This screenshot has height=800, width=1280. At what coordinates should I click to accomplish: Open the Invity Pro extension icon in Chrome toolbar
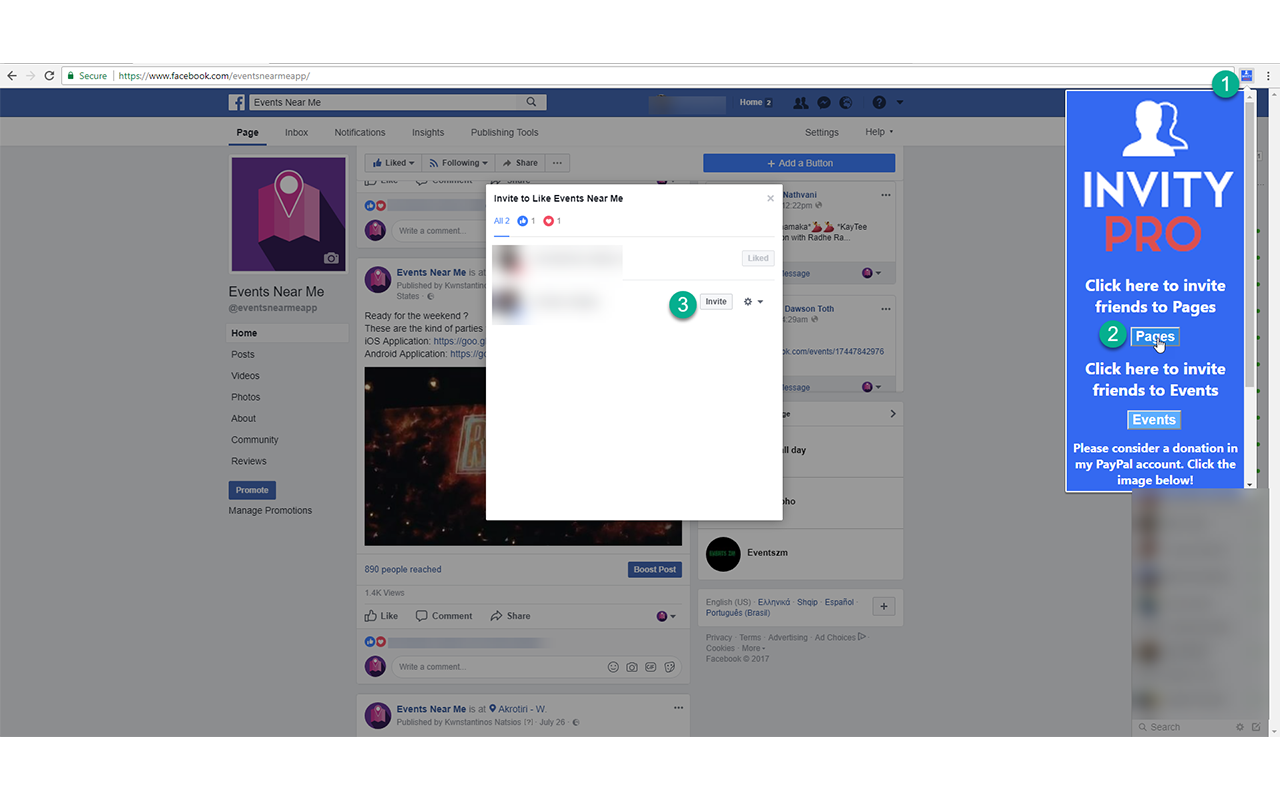pos(1247,75)
